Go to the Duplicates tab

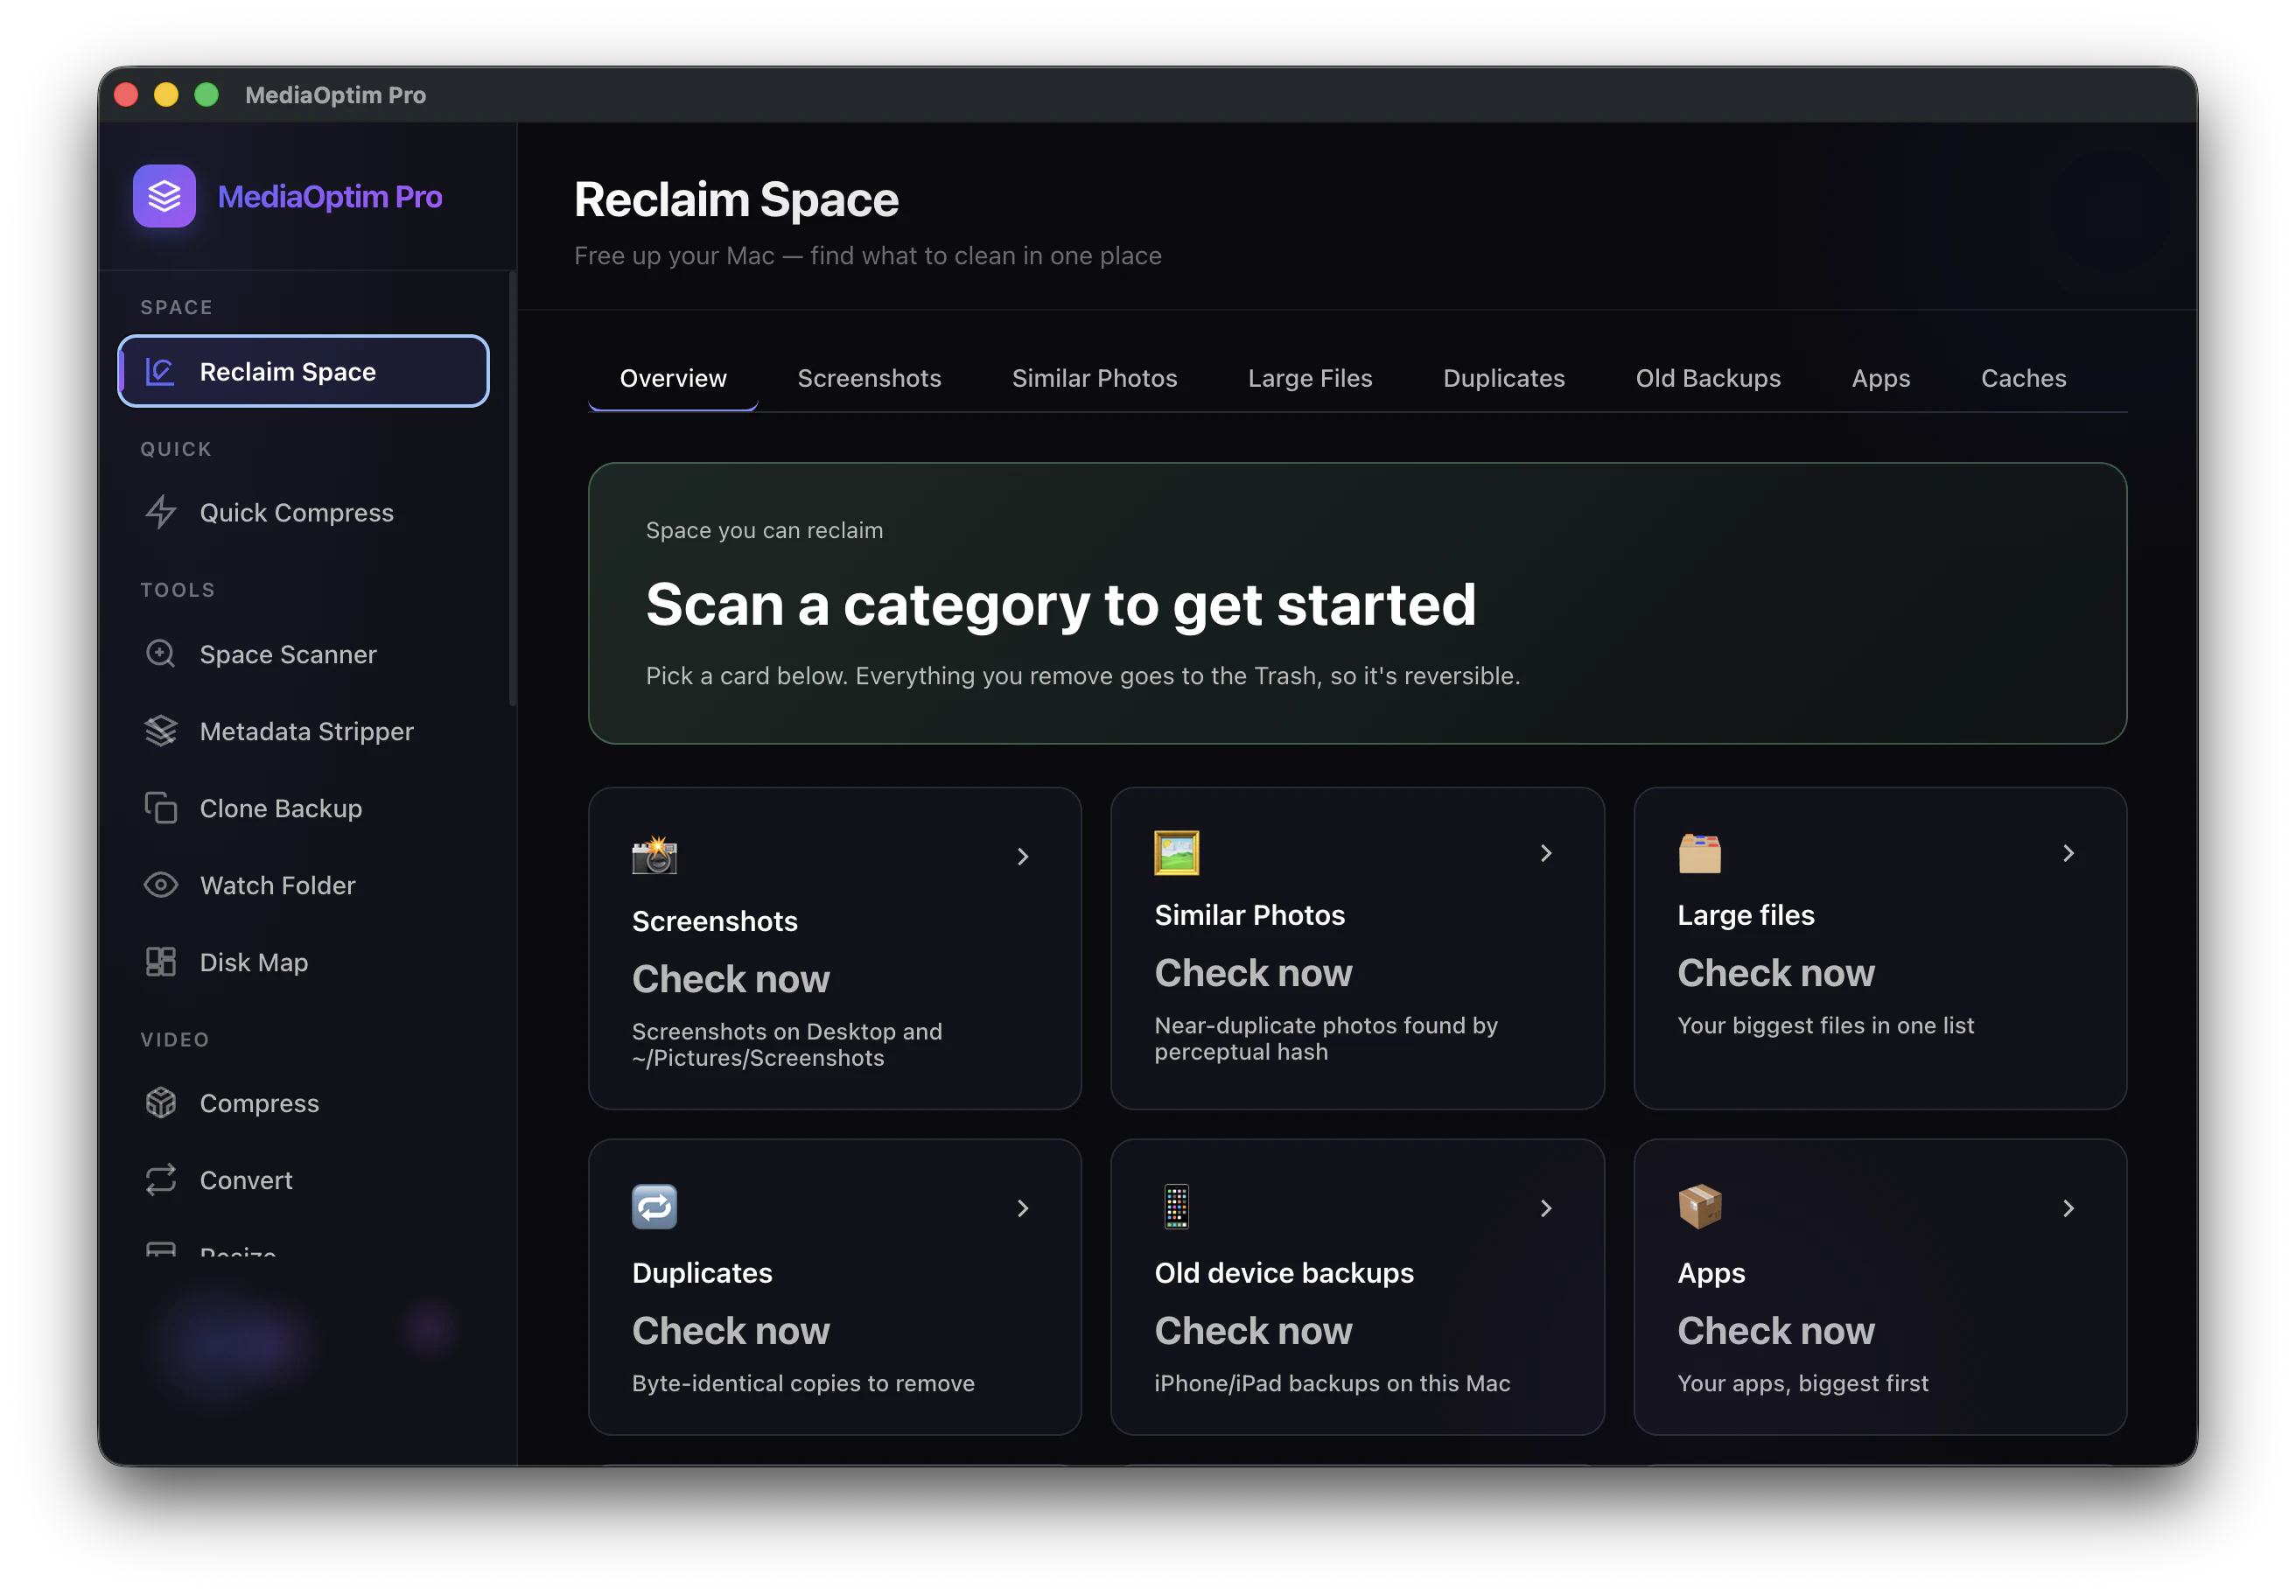coord(1503,378)
